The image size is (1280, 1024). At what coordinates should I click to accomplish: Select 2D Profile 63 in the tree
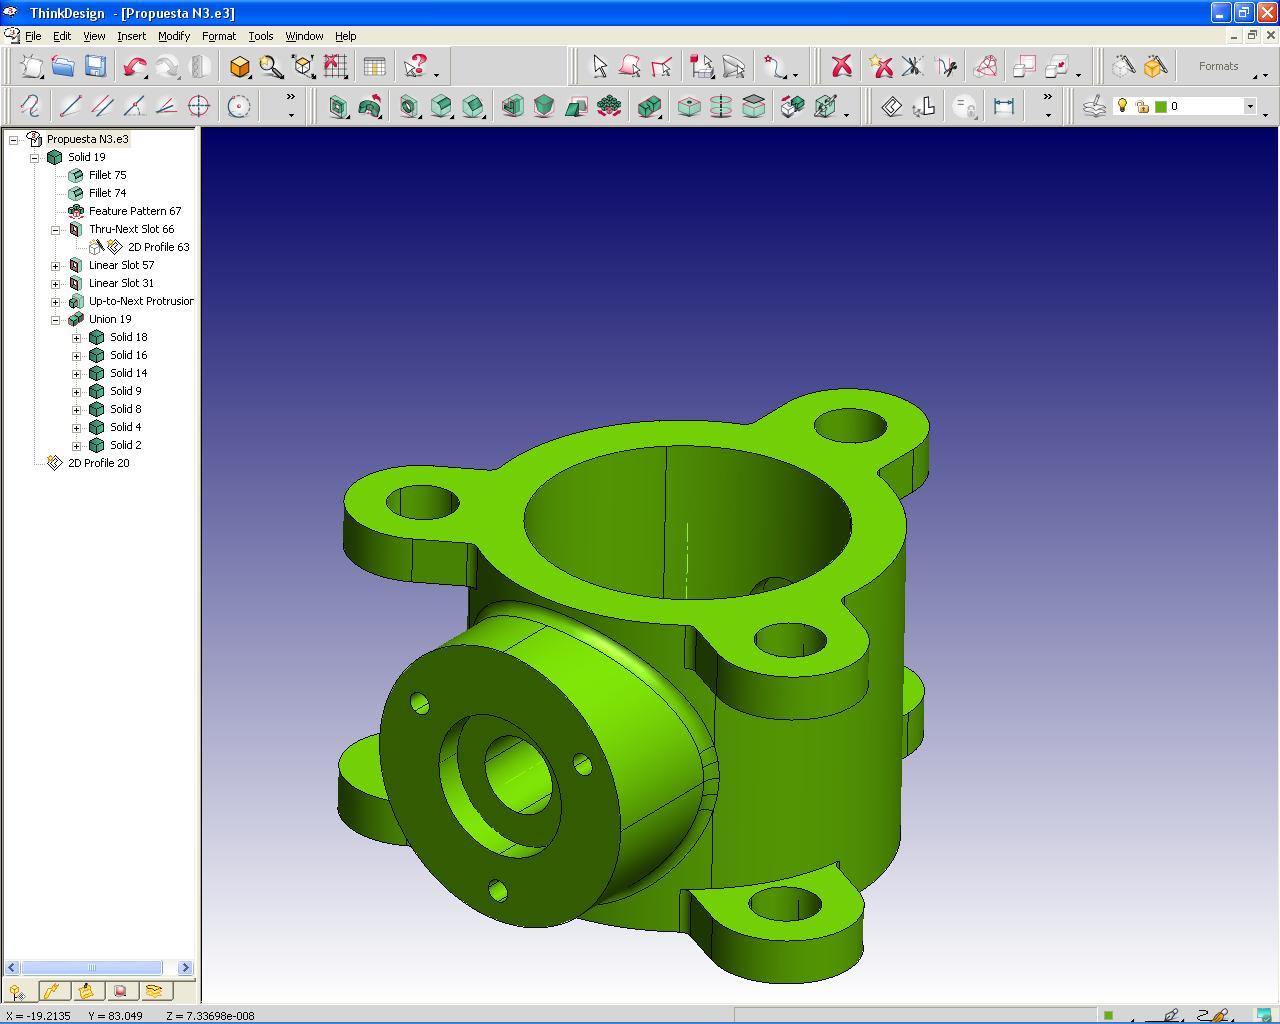[158, 247]
